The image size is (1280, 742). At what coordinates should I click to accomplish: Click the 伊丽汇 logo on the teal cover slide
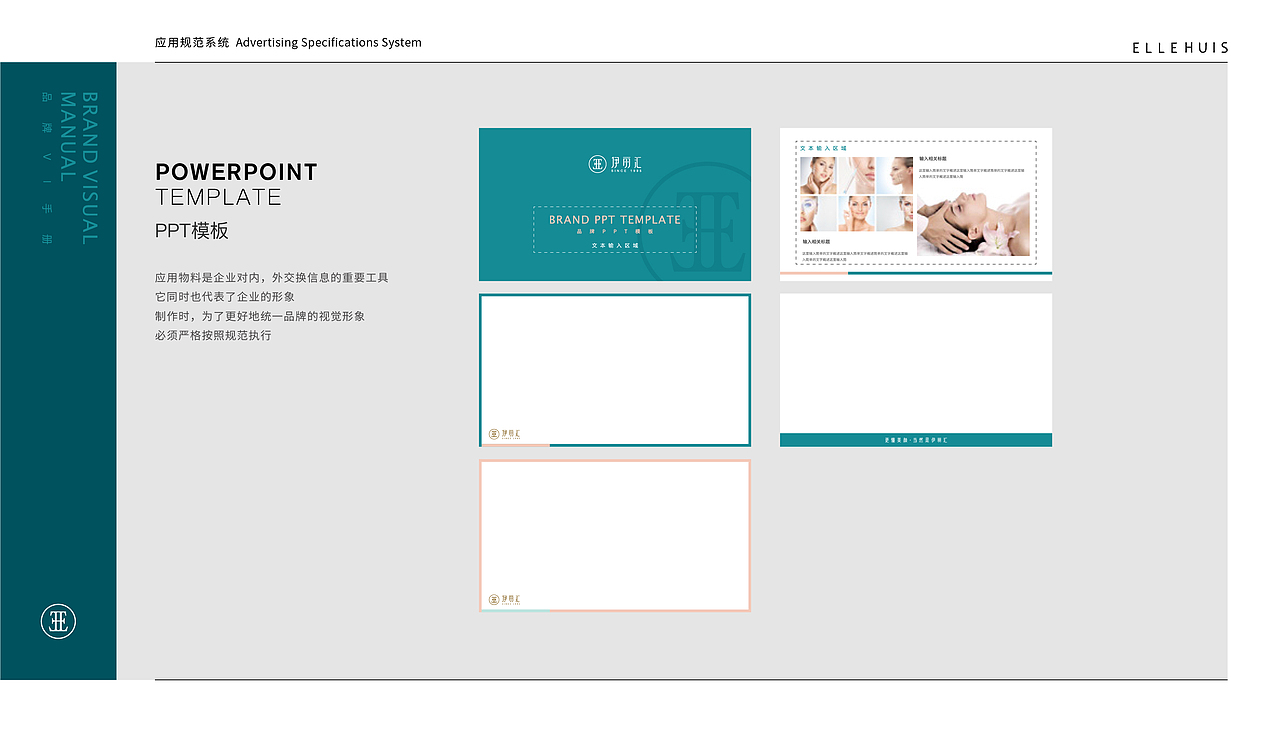point(614,164)
